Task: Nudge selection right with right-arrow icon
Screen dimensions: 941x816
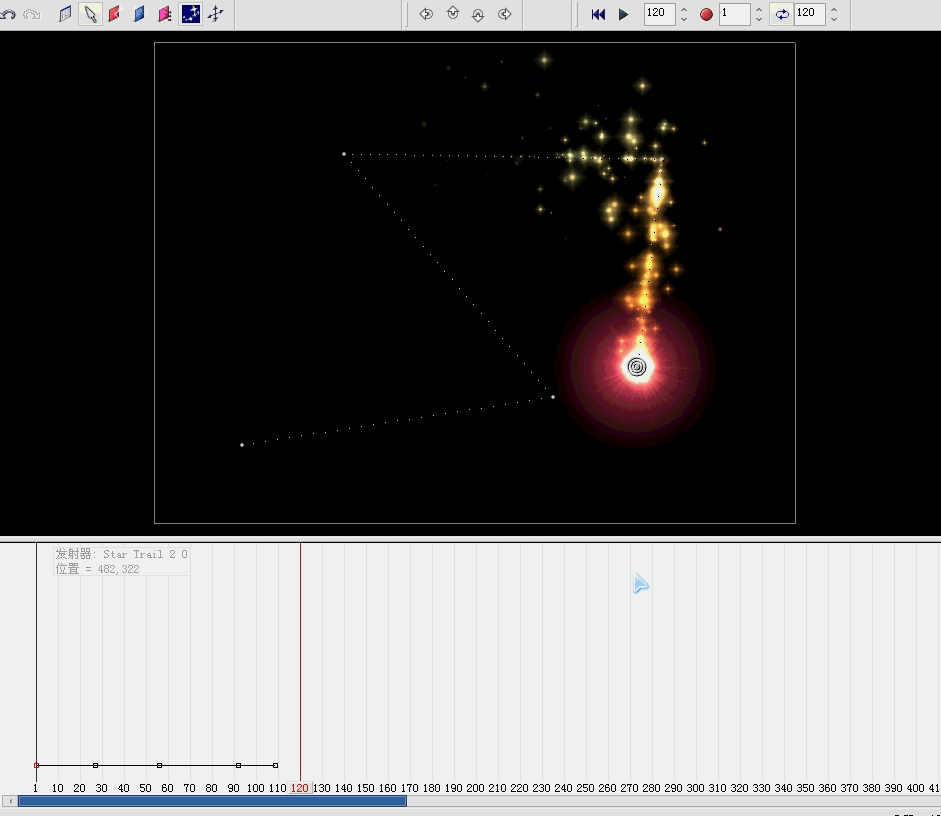Action: pos(505,14)
